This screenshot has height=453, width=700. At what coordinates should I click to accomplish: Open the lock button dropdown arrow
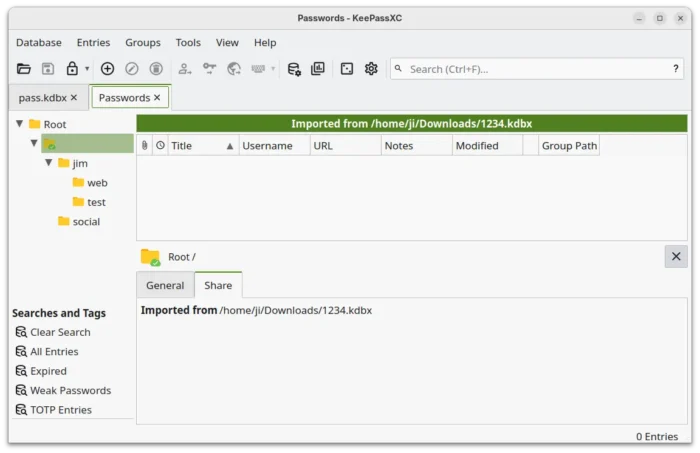click(x=87, y=69)
